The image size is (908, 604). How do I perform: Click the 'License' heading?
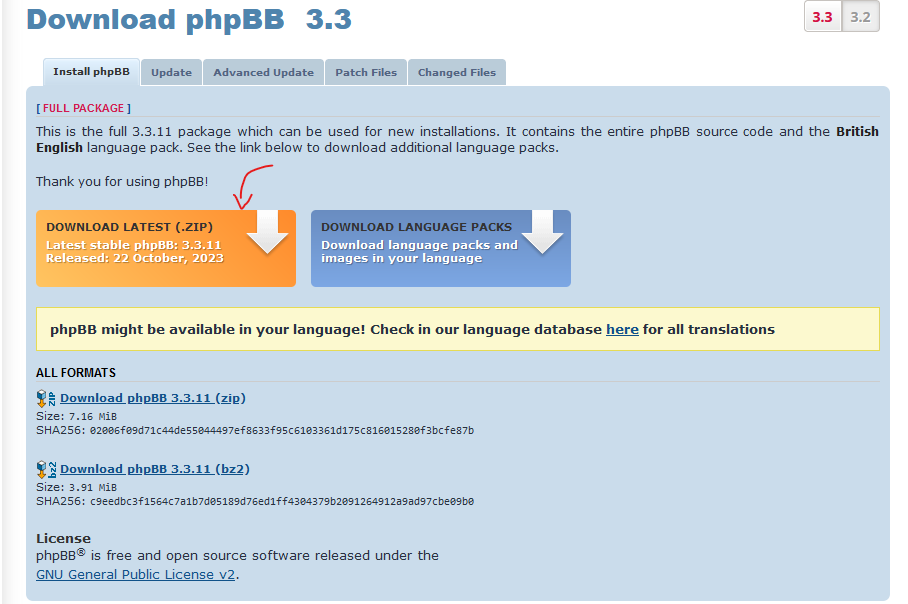pos(63,539)
